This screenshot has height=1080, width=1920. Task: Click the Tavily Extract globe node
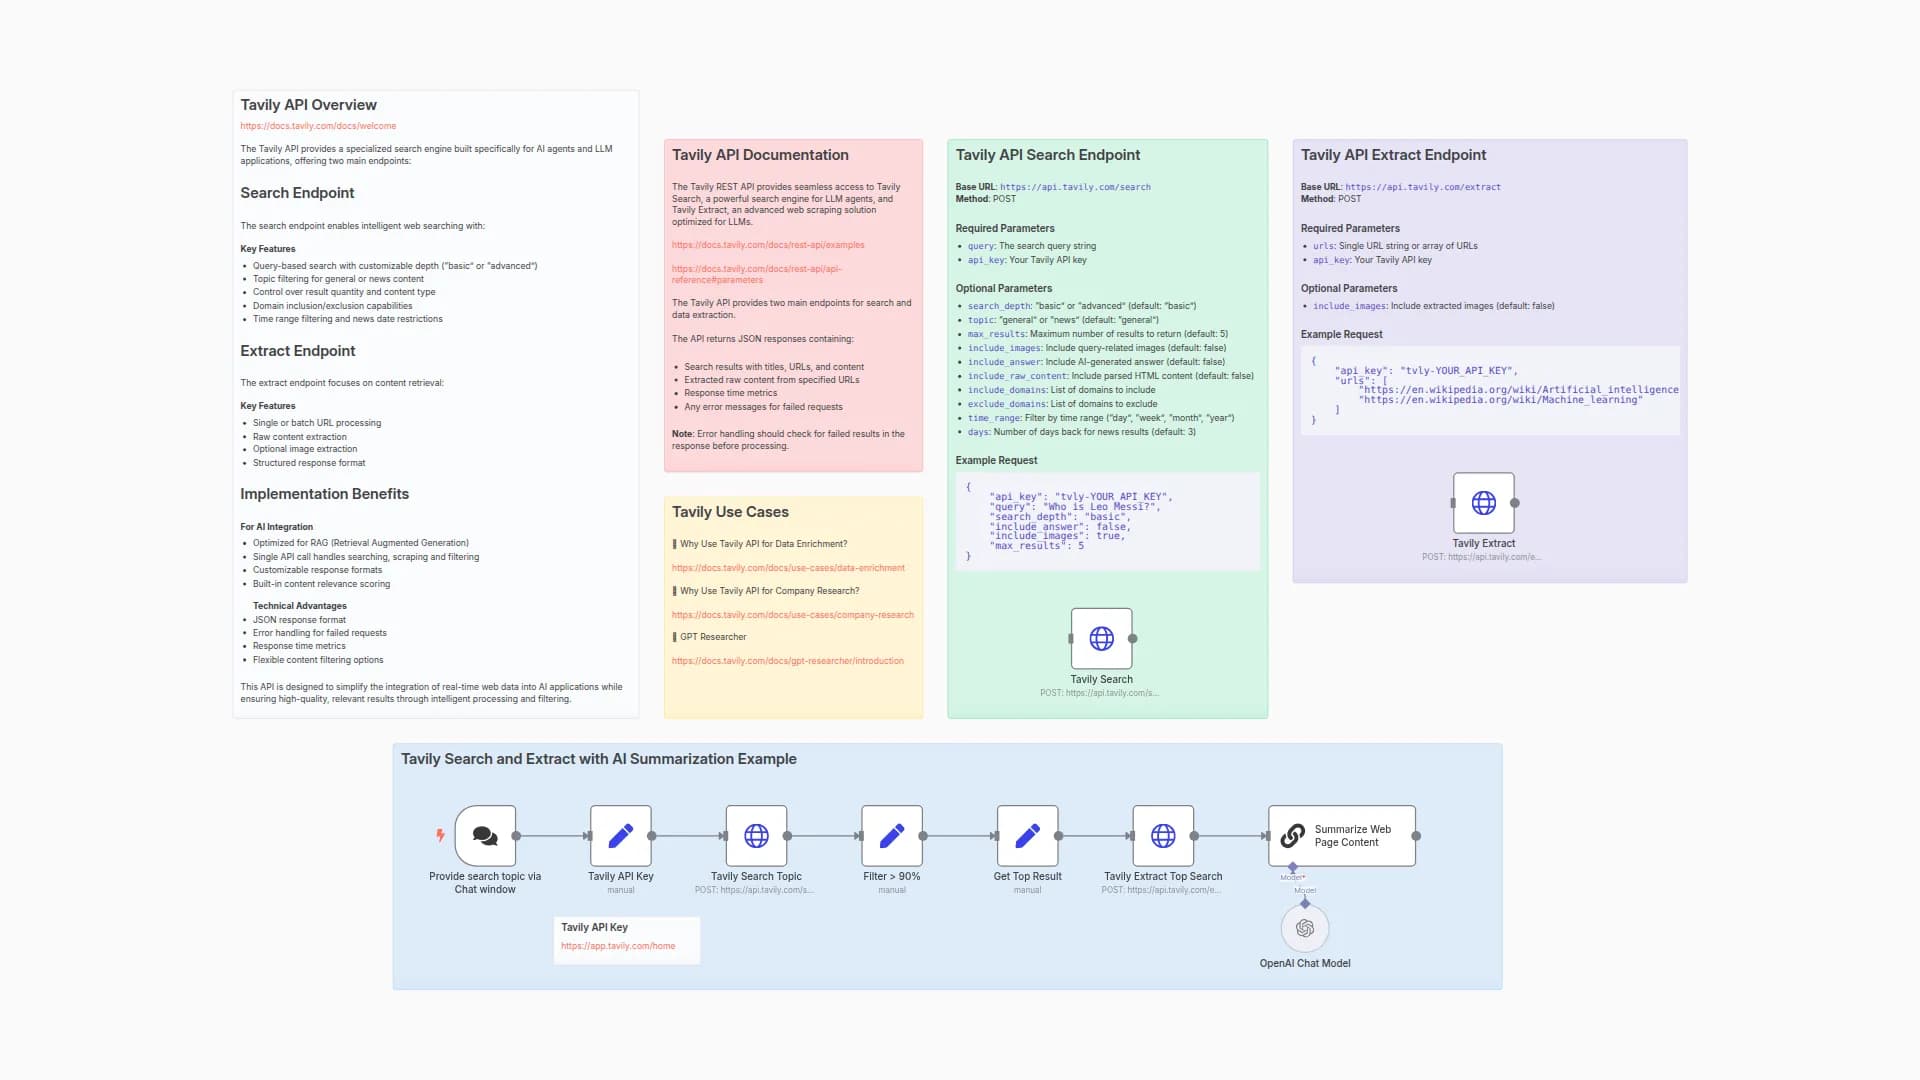(1484, 503)
